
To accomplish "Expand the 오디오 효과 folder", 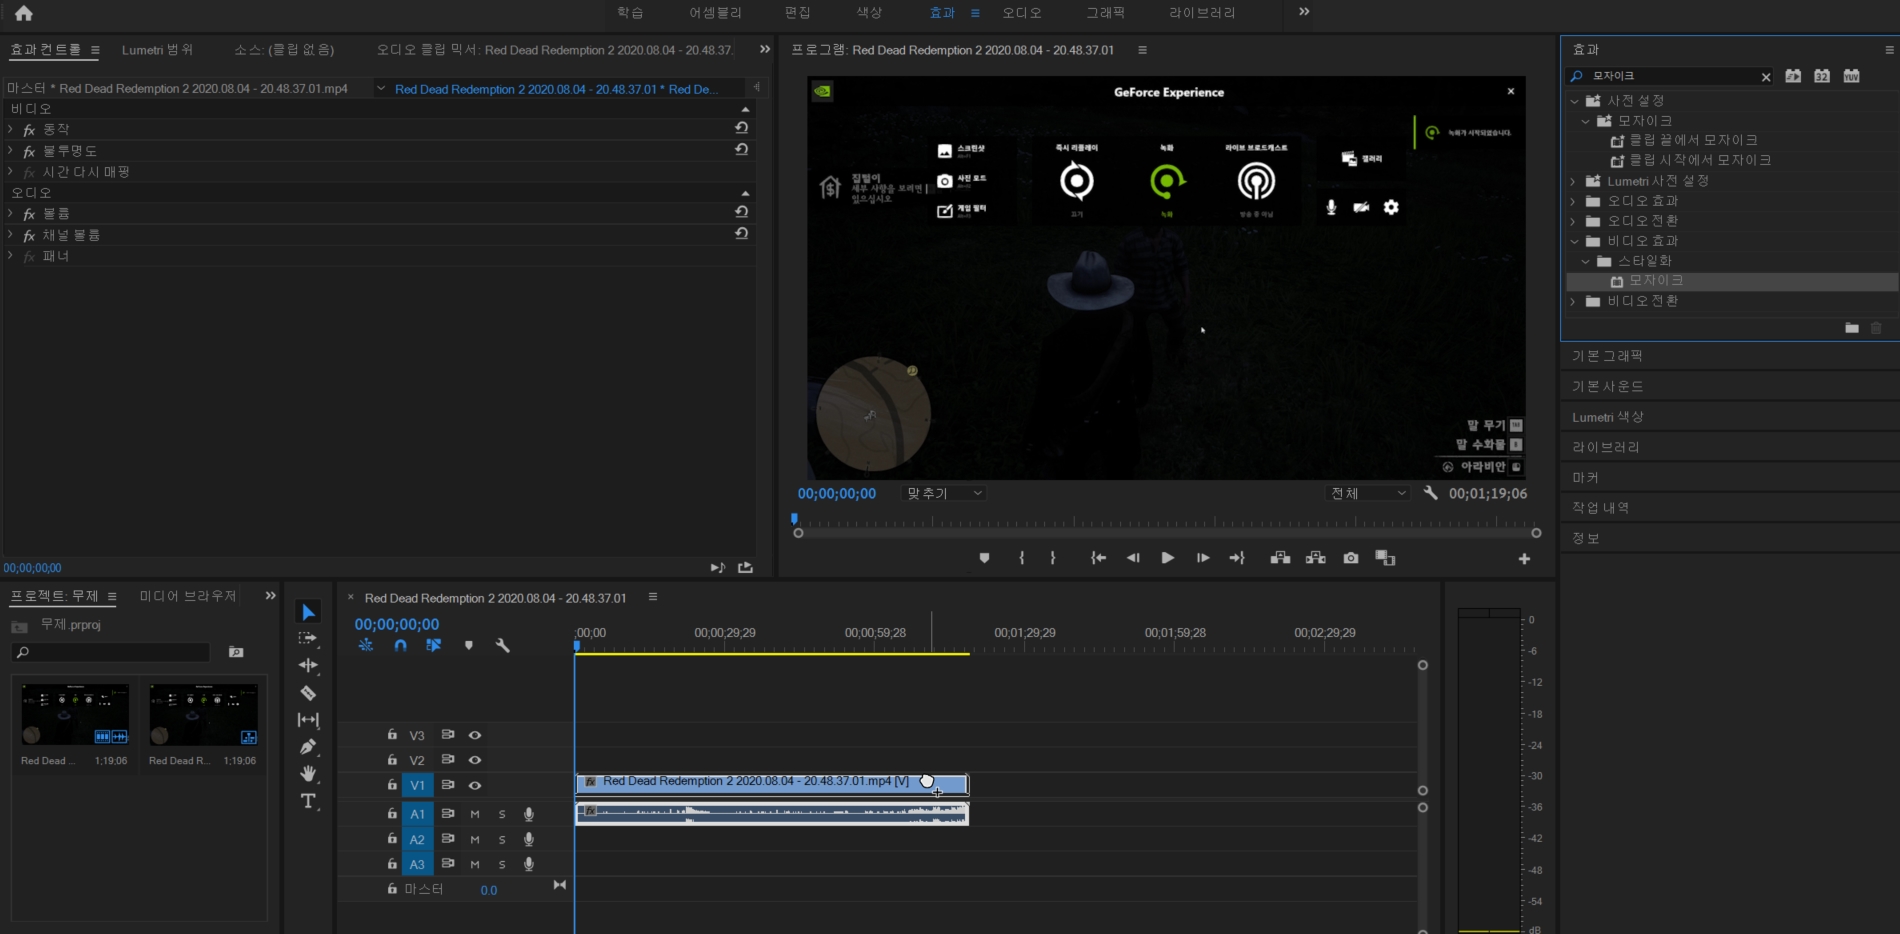I will coord(1573,201).
